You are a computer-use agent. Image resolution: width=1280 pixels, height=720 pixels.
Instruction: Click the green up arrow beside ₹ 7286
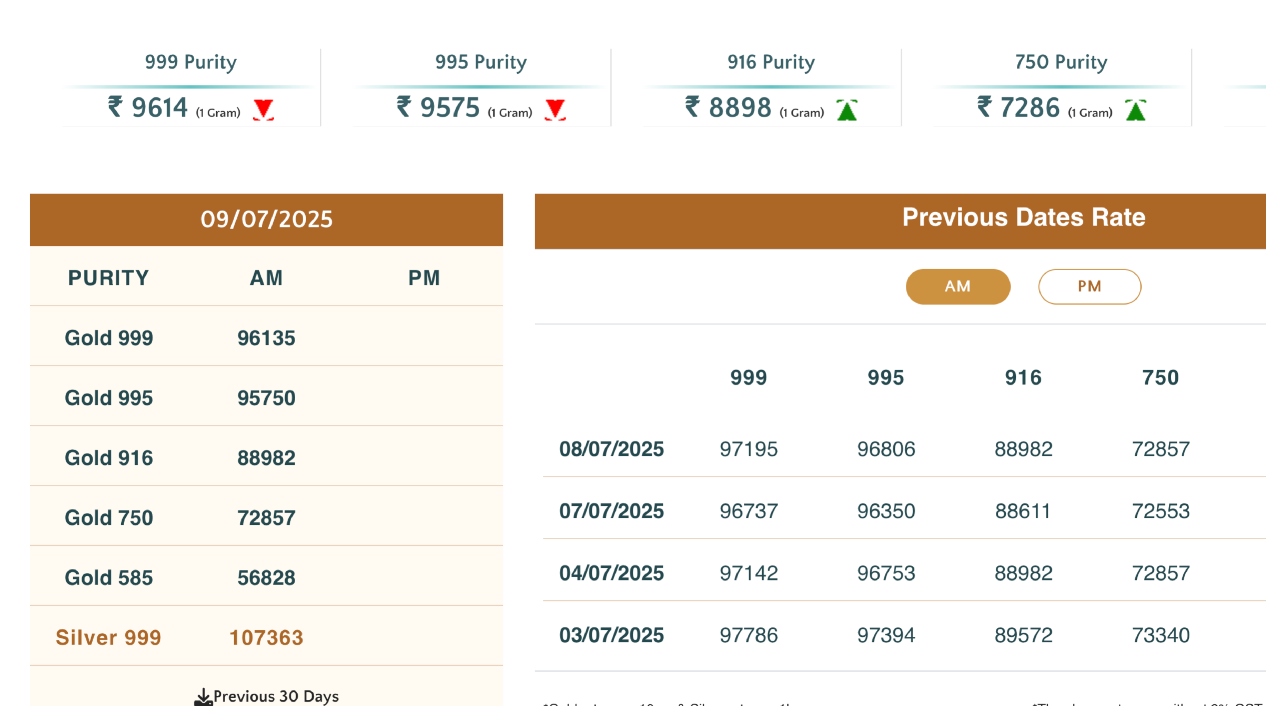(x=1135, y=110)
